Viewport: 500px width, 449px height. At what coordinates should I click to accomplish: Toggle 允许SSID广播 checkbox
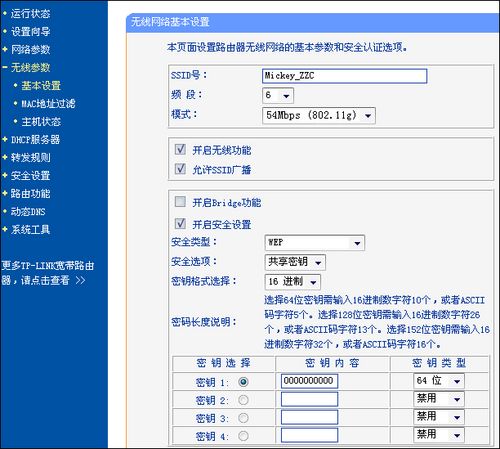(180, 169)
